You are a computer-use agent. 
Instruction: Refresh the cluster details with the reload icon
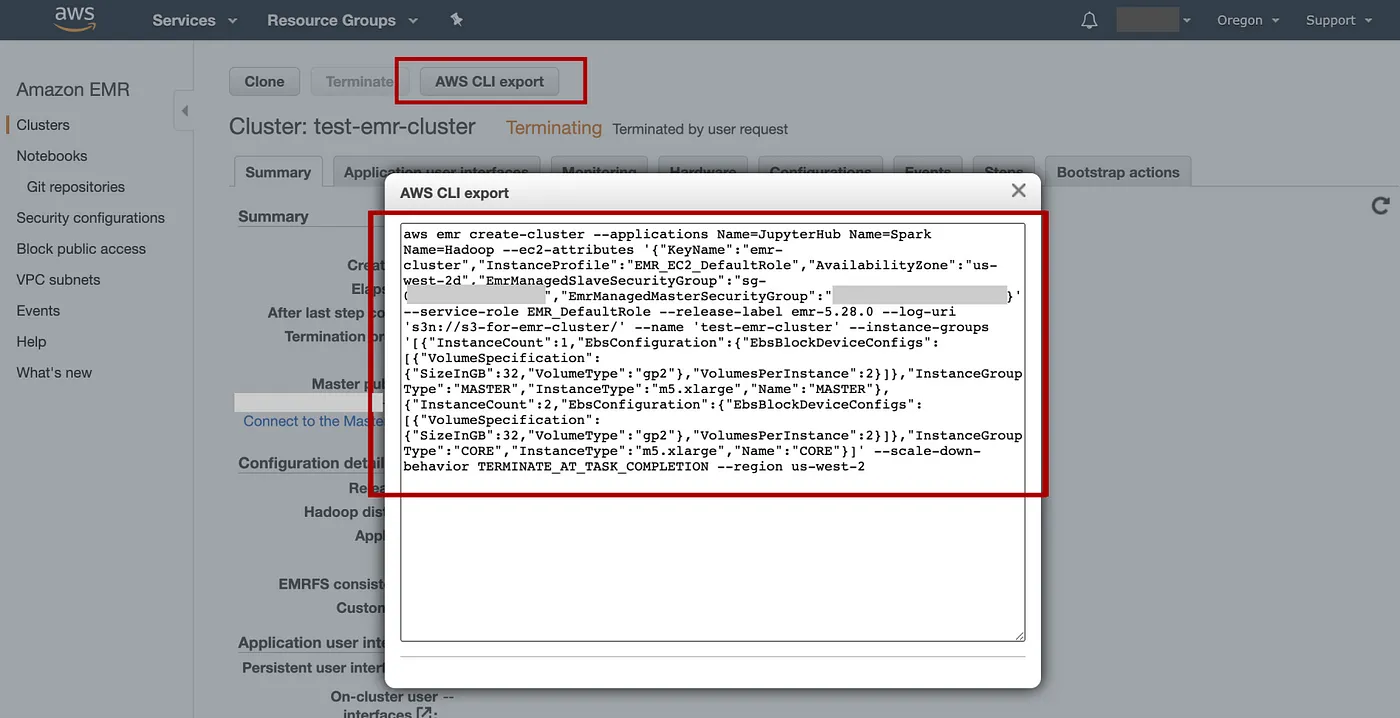click(x=1380, y=205)
